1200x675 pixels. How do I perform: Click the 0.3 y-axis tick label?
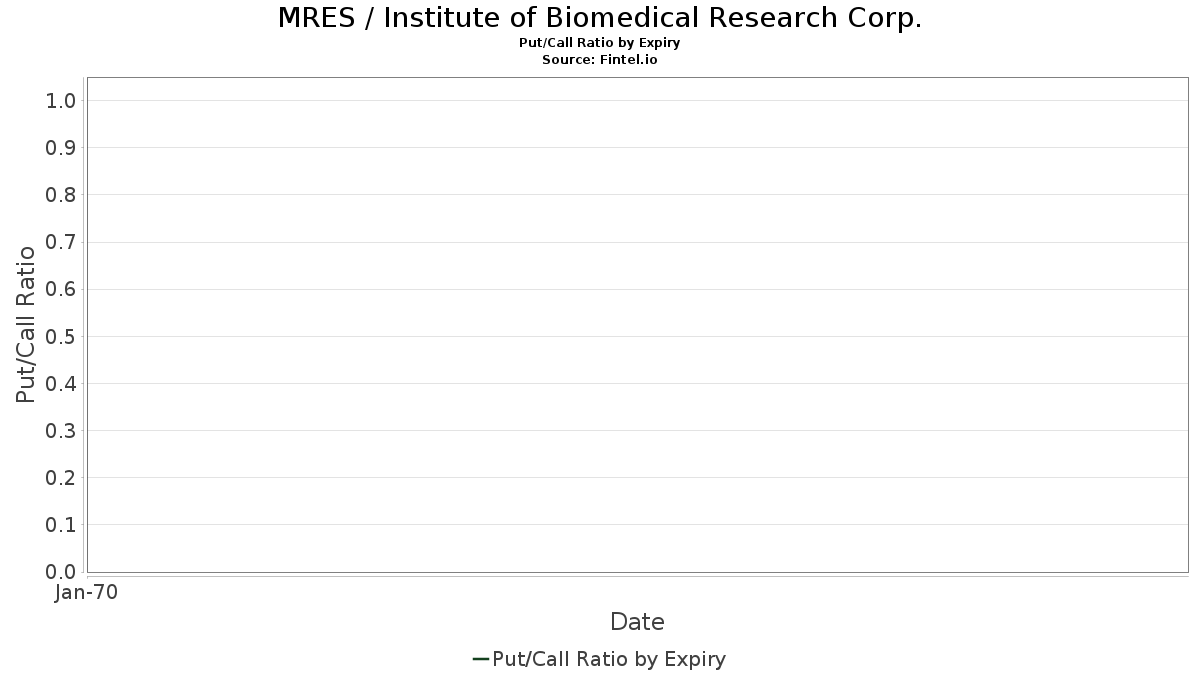click(61, 431)
